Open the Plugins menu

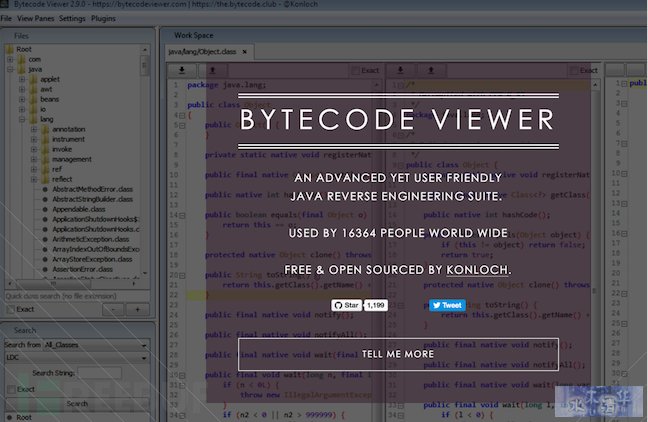[x=103, y=19]
